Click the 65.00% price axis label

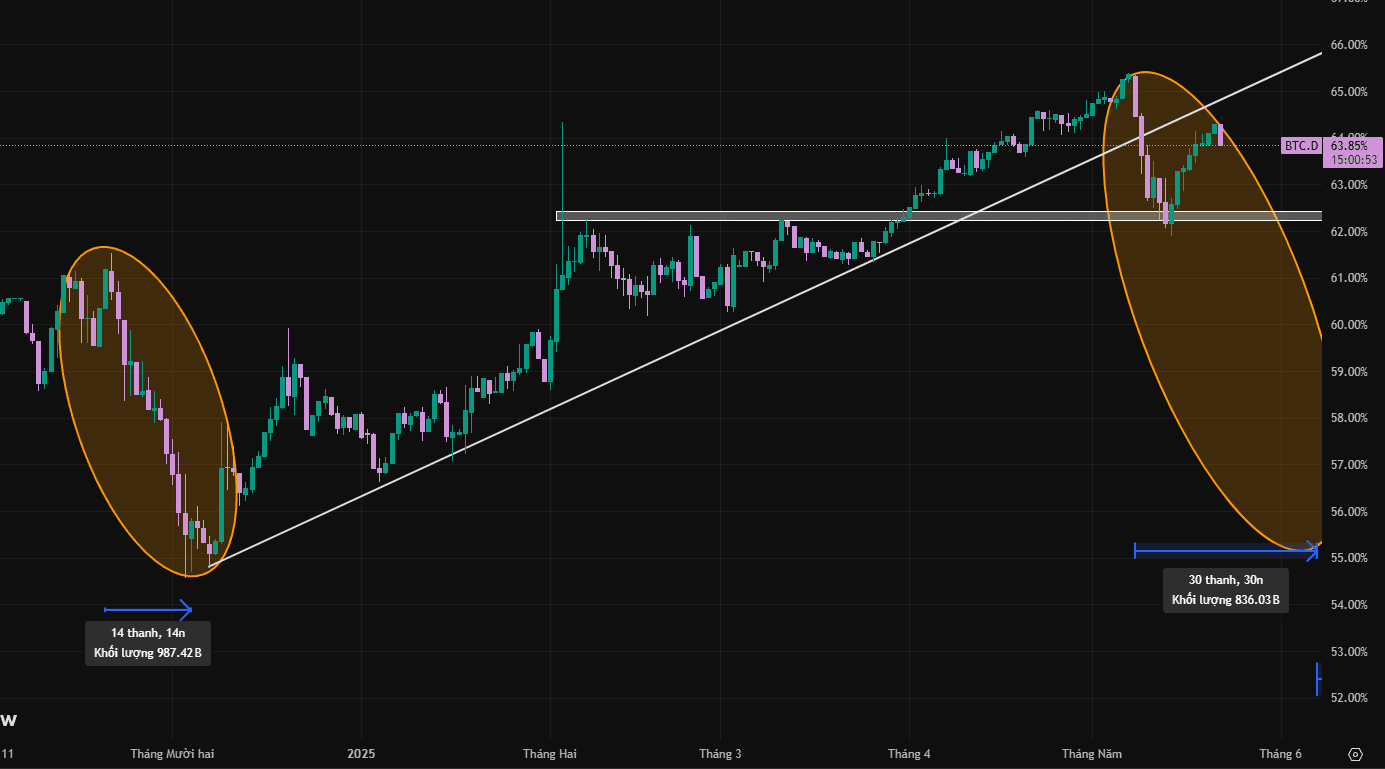[1349, 92]
